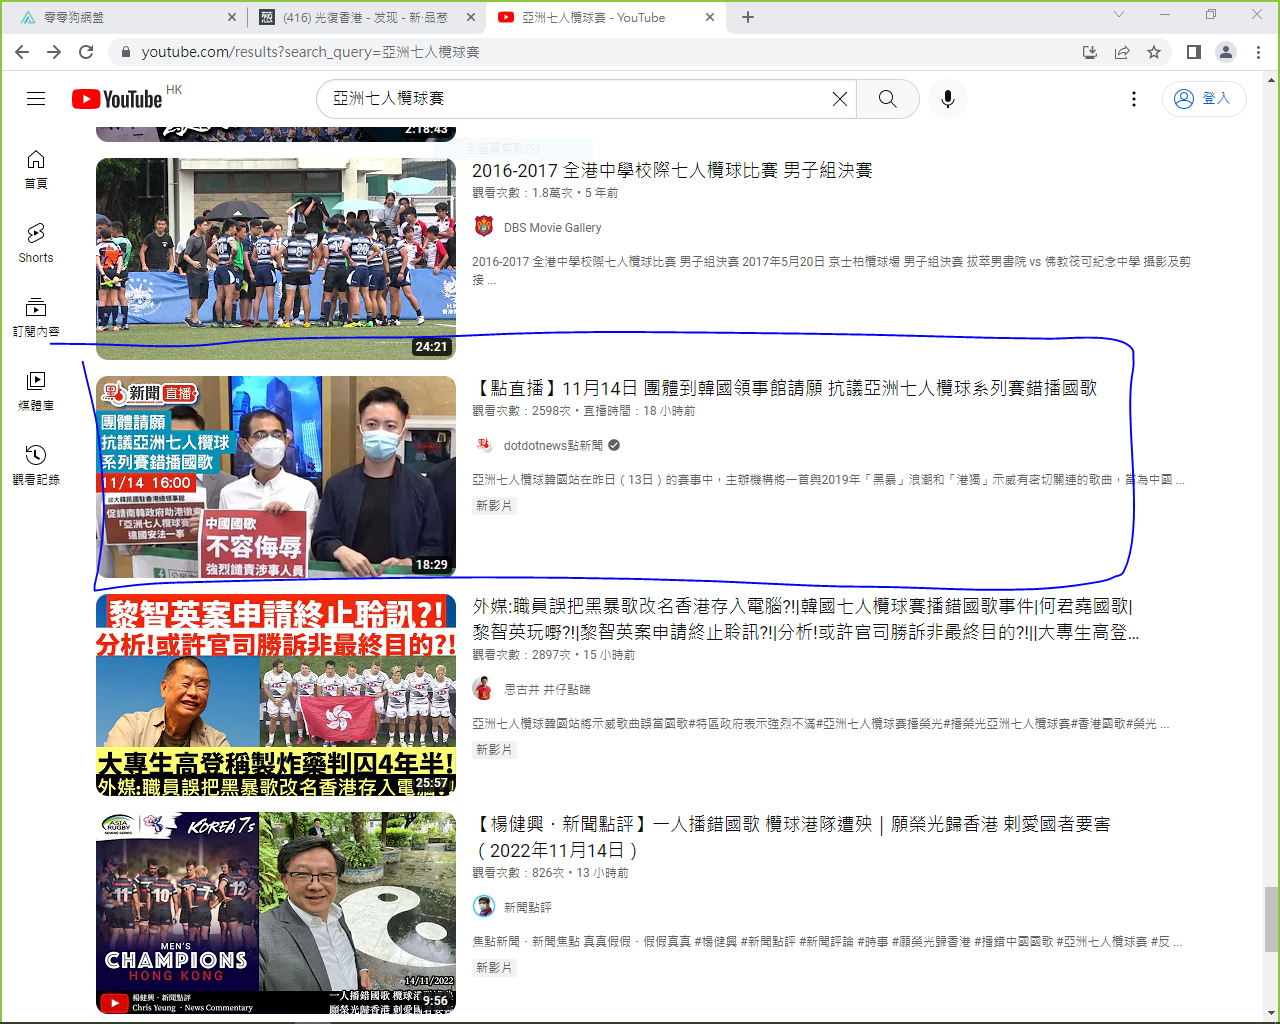Viewport: 1280px width, 1024px height.
Task: Go to the YouTube home logo
Action: pos(117,99)
